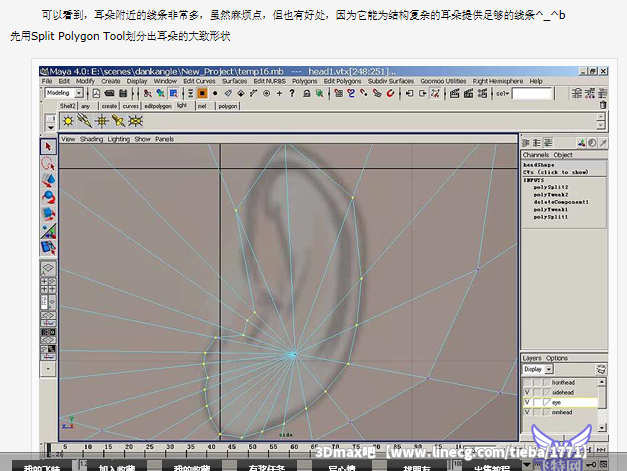The image size is (627, 471).
Task: Click the red magnet snap icon
Action: [x=390, y=94]
